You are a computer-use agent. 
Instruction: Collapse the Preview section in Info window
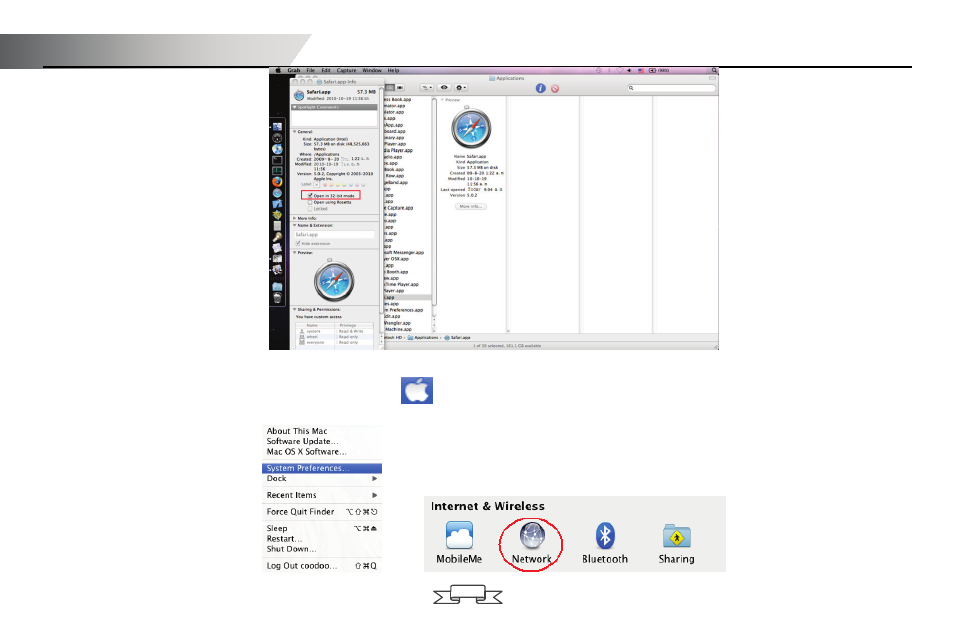click(295, 252)
